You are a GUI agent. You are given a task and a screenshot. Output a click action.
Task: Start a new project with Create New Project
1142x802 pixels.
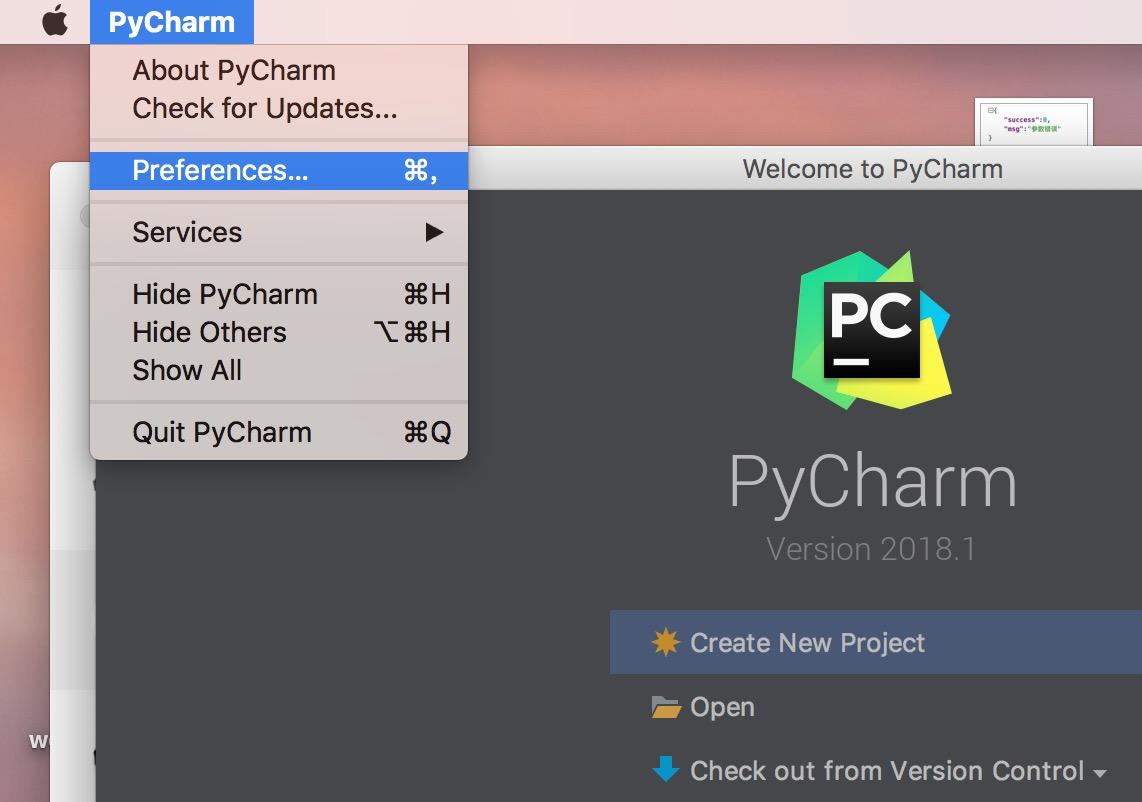click(805, 642)
